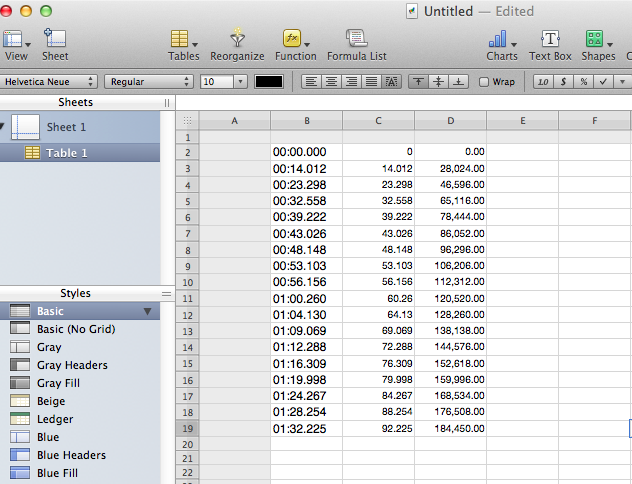
Task: Select column A header
Action: 235,120
